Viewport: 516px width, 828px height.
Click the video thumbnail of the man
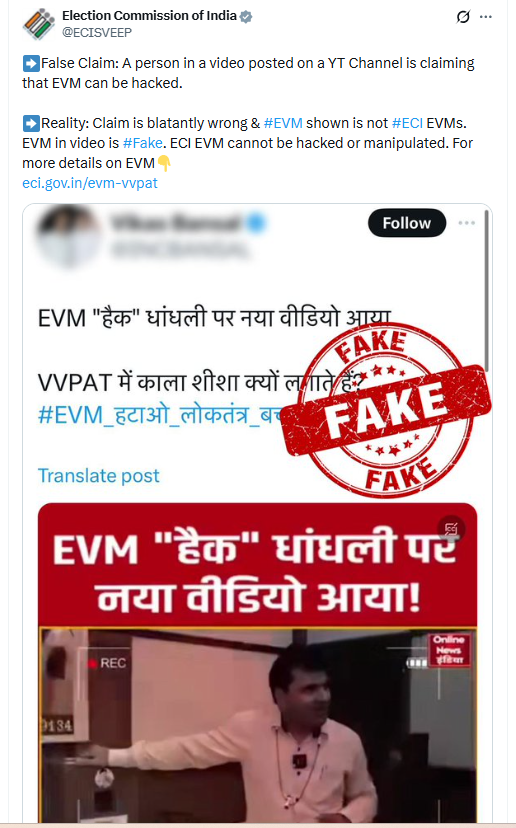(x=258, y=724)
